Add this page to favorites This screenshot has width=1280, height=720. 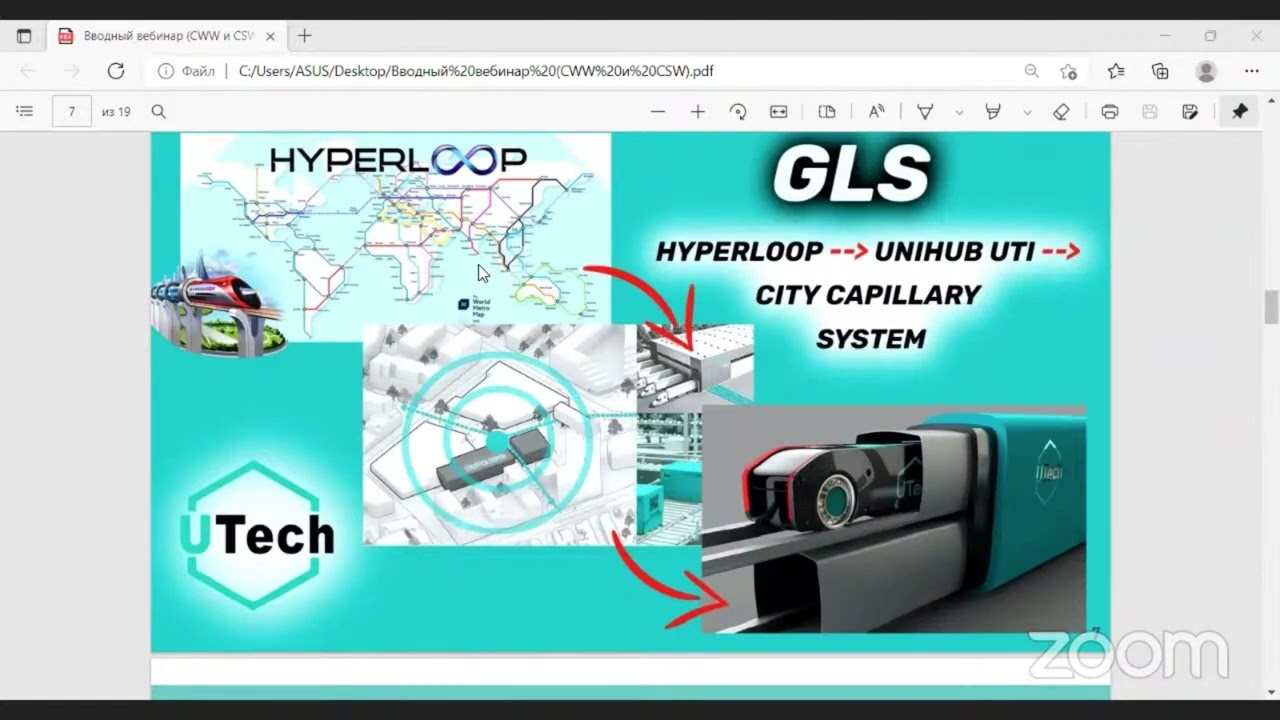pos(1068,71)
